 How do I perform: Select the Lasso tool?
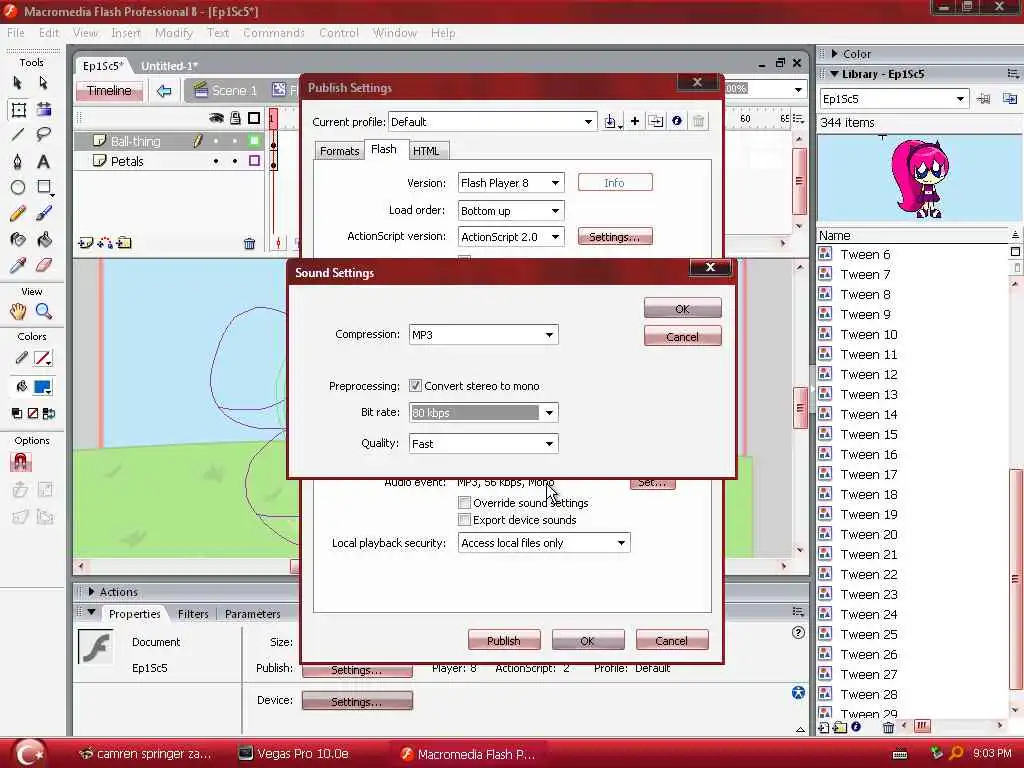(43, 135)
